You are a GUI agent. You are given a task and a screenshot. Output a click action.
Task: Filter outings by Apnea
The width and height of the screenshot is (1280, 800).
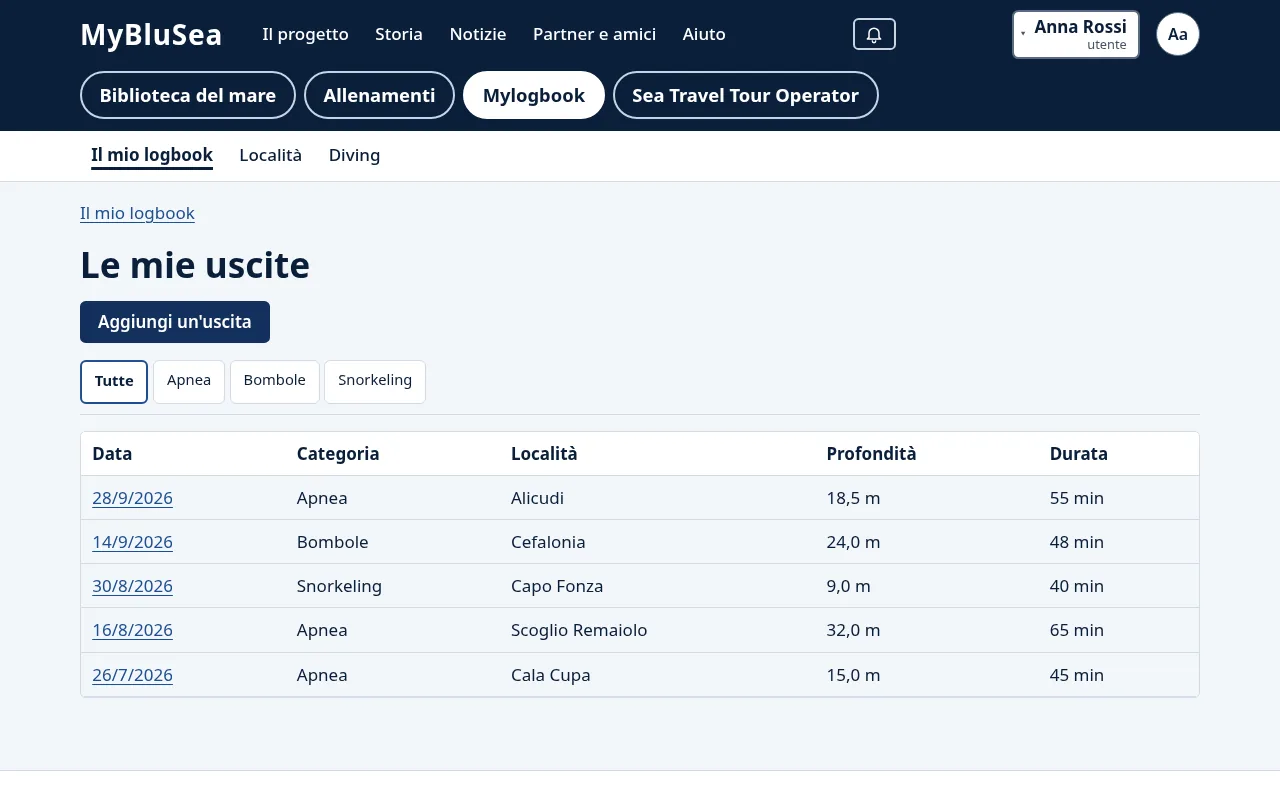[189, 381]
